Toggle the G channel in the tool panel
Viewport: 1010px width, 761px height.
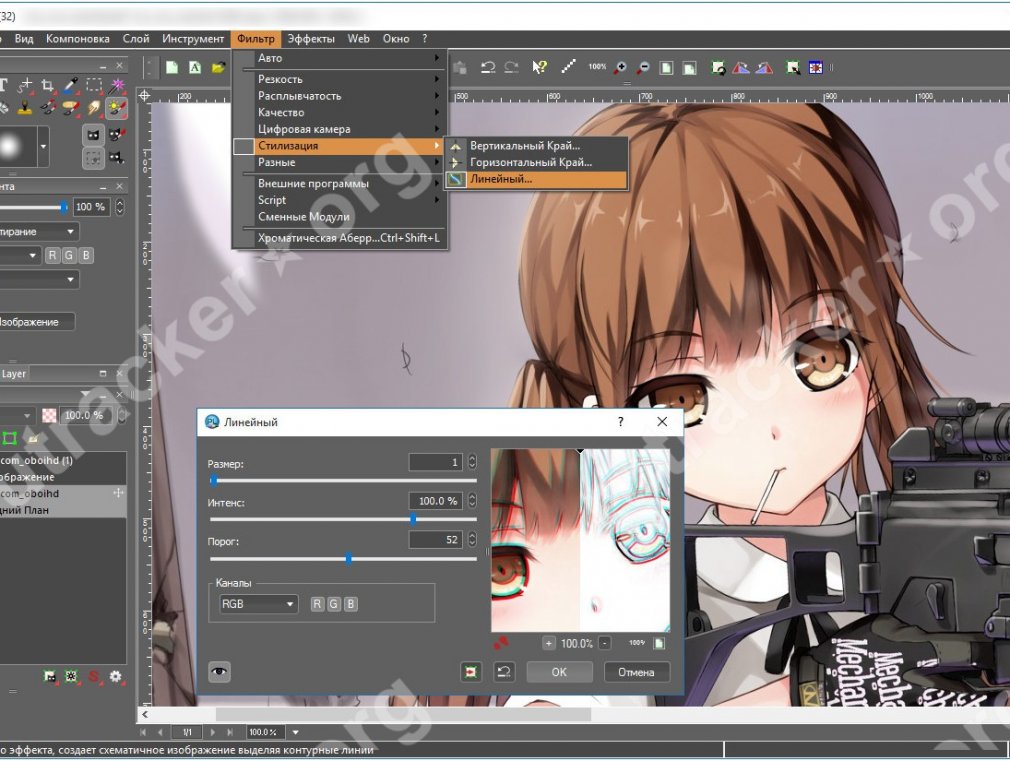[69, 255]
